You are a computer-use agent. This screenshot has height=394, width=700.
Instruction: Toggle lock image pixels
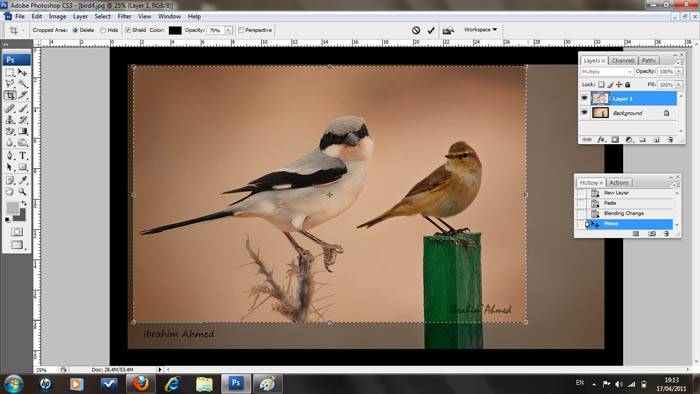[x=610, y=84]
